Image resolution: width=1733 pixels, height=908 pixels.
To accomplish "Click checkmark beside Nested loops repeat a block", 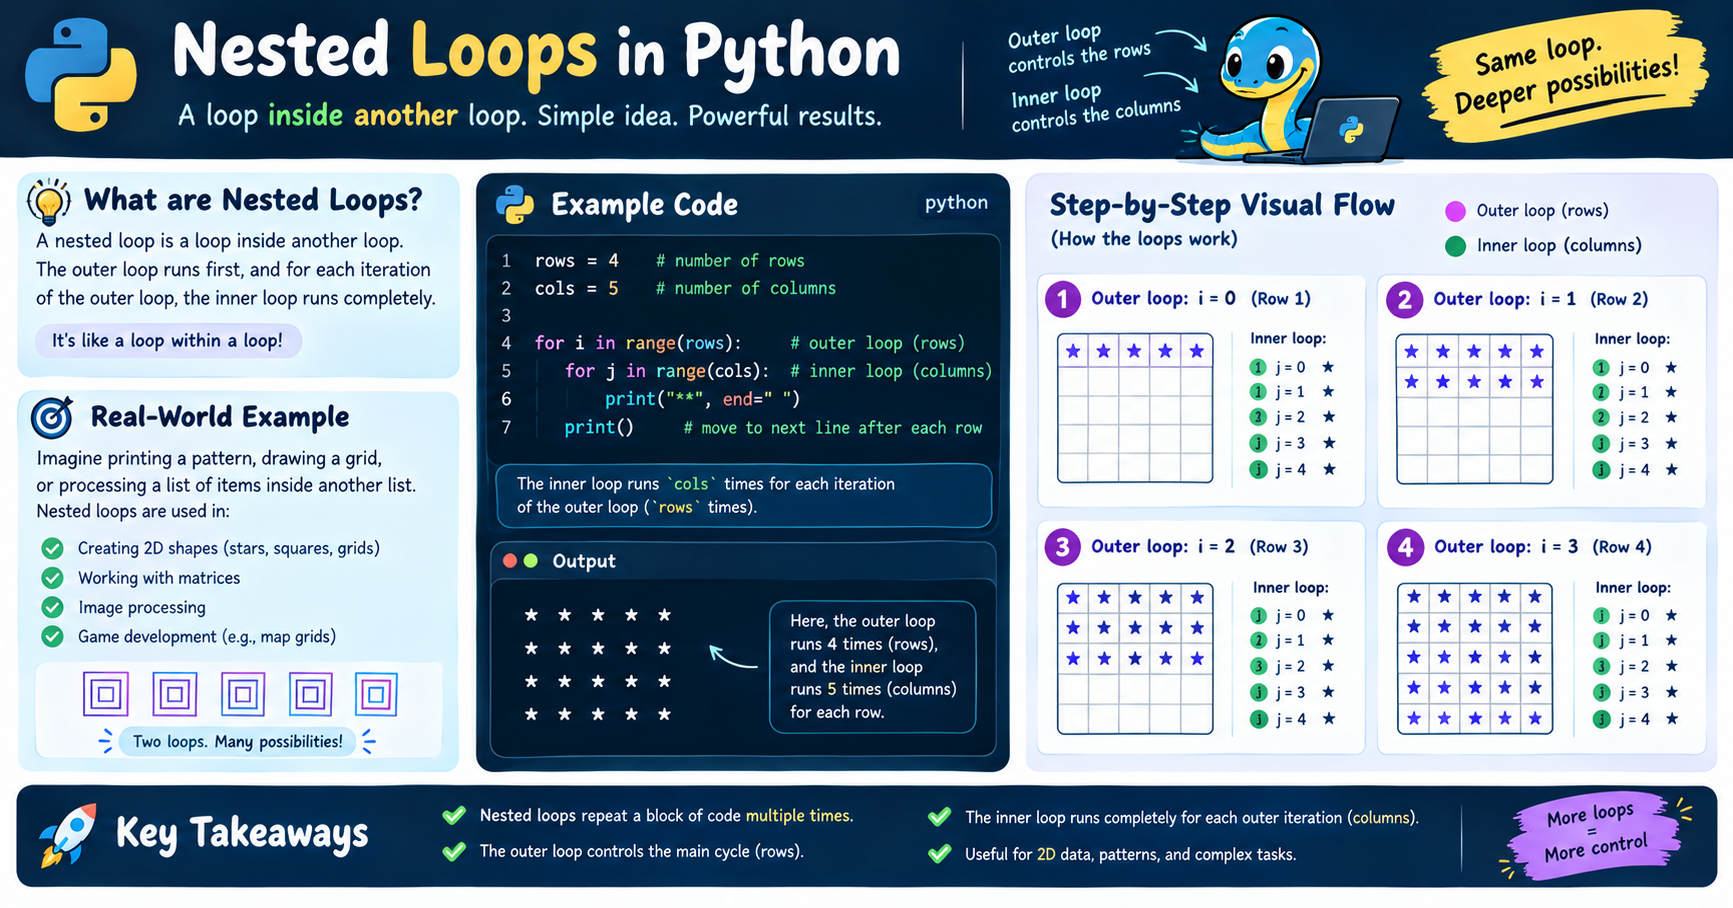I will point(454,815).
